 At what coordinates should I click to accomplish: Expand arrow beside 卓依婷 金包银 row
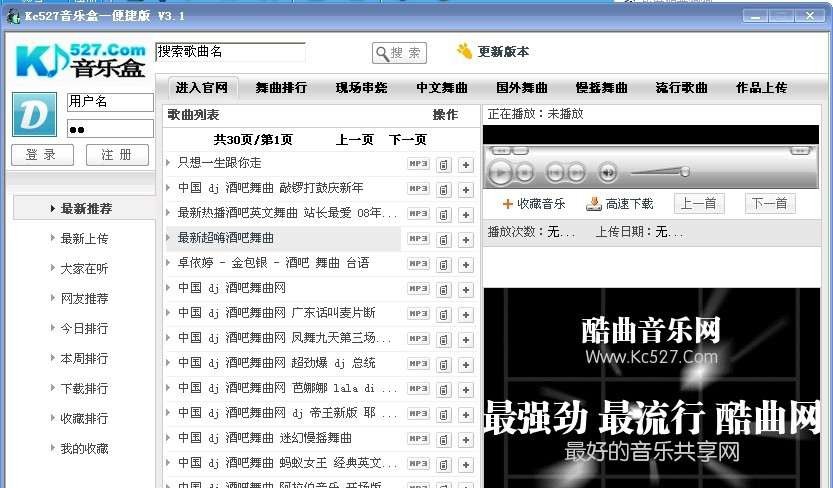click(x=168, y=262)
